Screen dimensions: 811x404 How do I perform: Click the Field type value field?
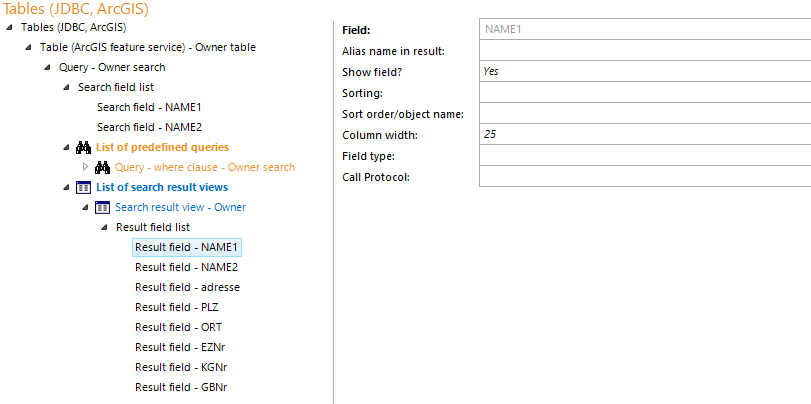pyautogui.click(x=645, y=155)
